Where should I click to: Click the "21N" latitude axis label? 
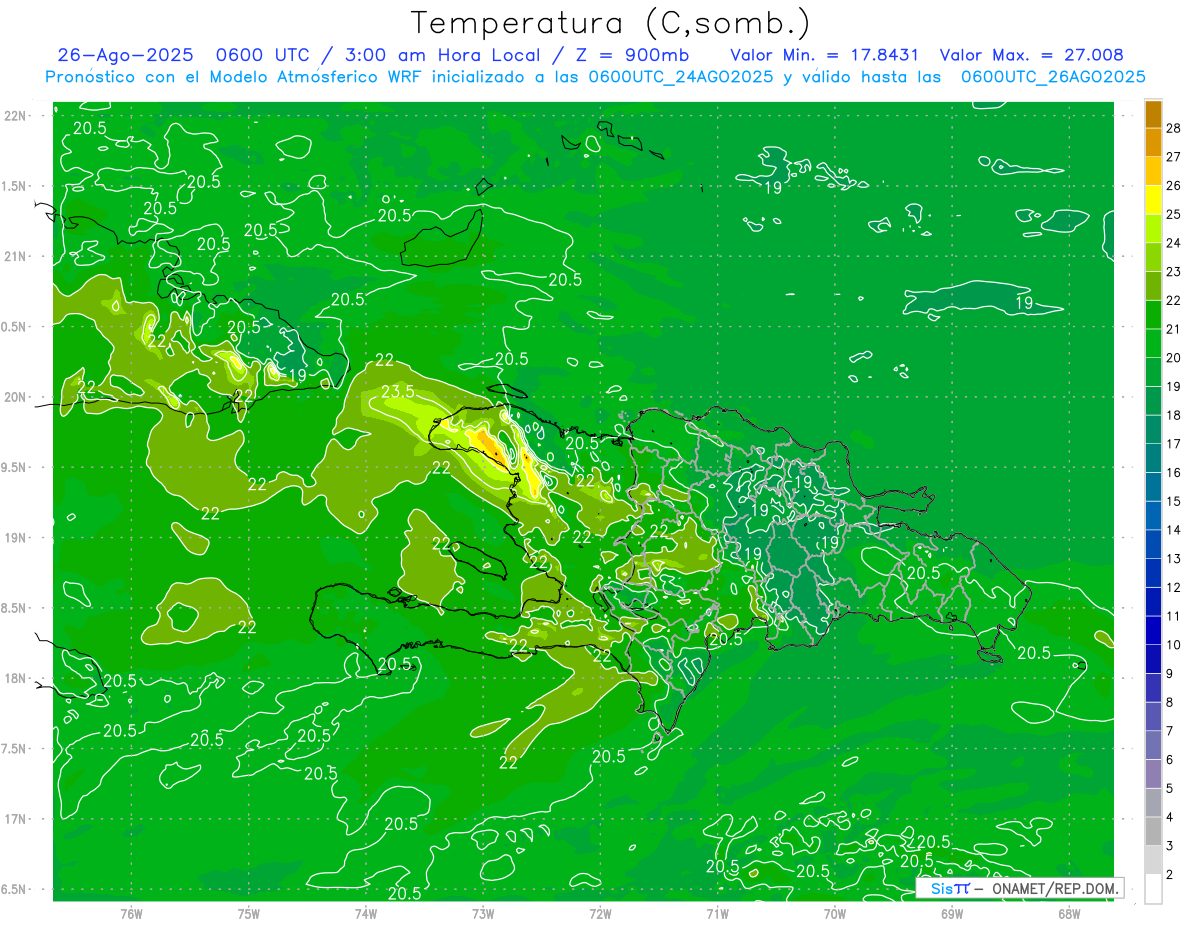point(16,257)
